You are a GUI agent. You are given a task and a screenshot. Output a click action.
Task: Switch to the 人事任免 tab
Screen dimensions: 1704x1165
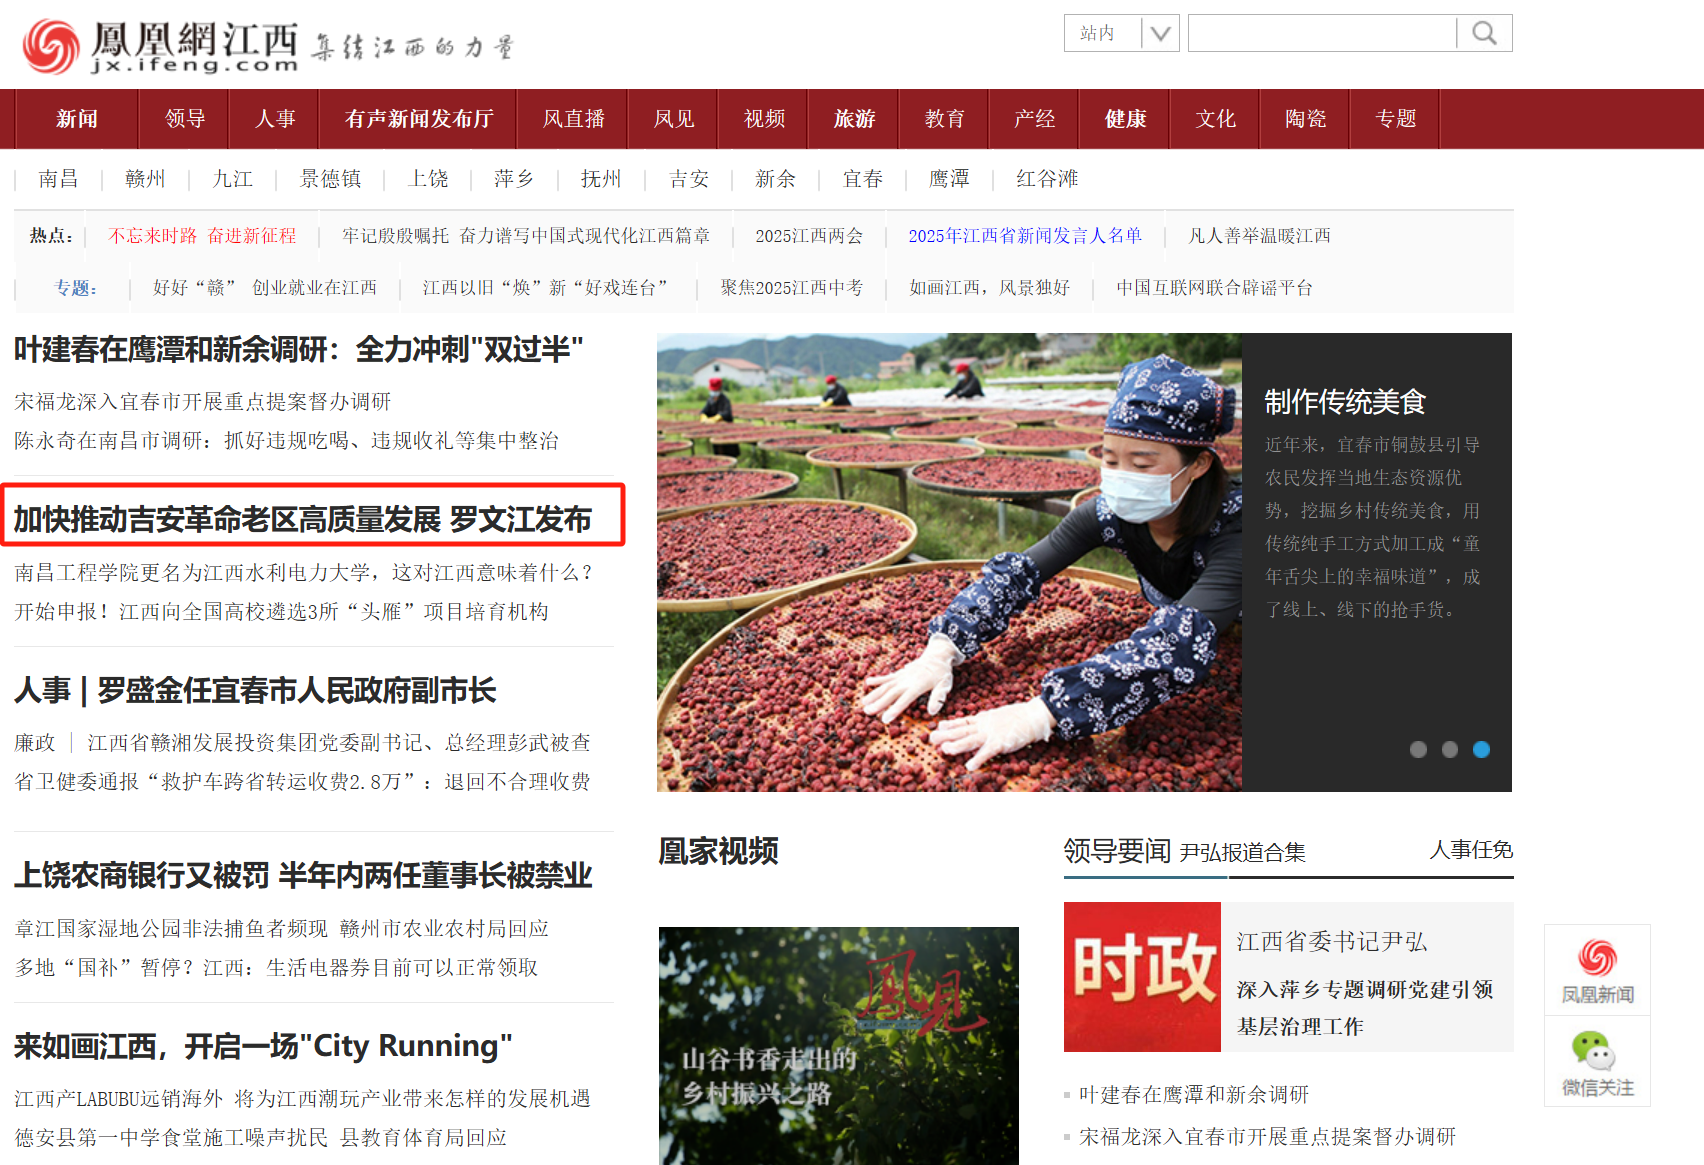pos(1471,850)
